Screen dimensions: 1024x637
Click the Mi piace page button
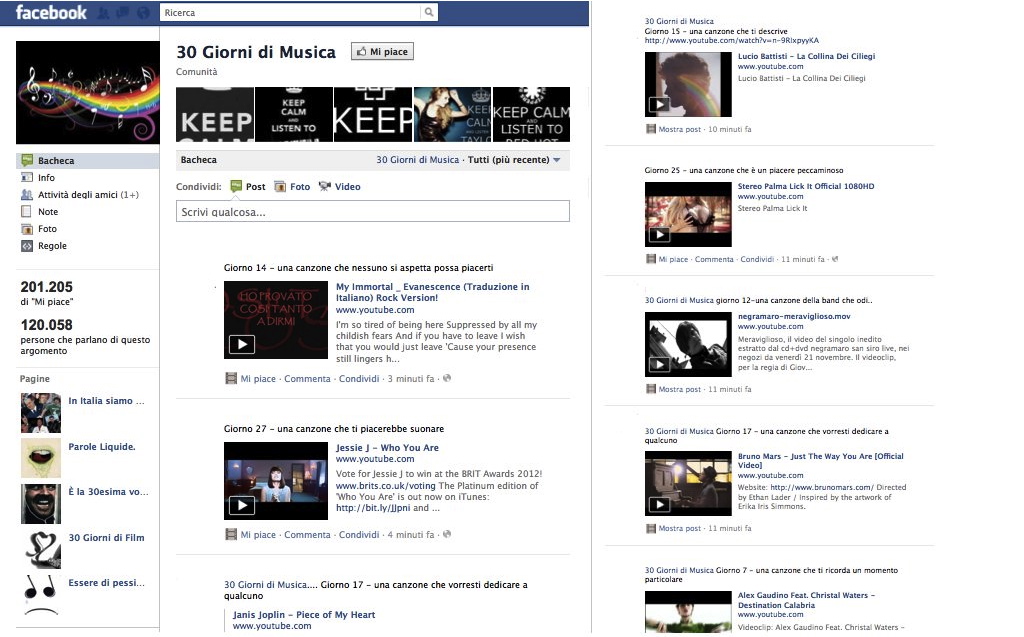(382, 52)
